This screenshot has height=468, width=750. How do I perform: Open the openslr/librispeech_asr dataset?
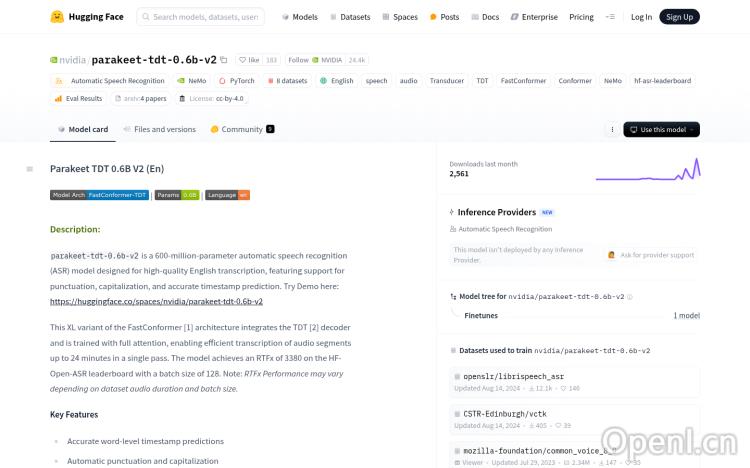coord(513,377)
